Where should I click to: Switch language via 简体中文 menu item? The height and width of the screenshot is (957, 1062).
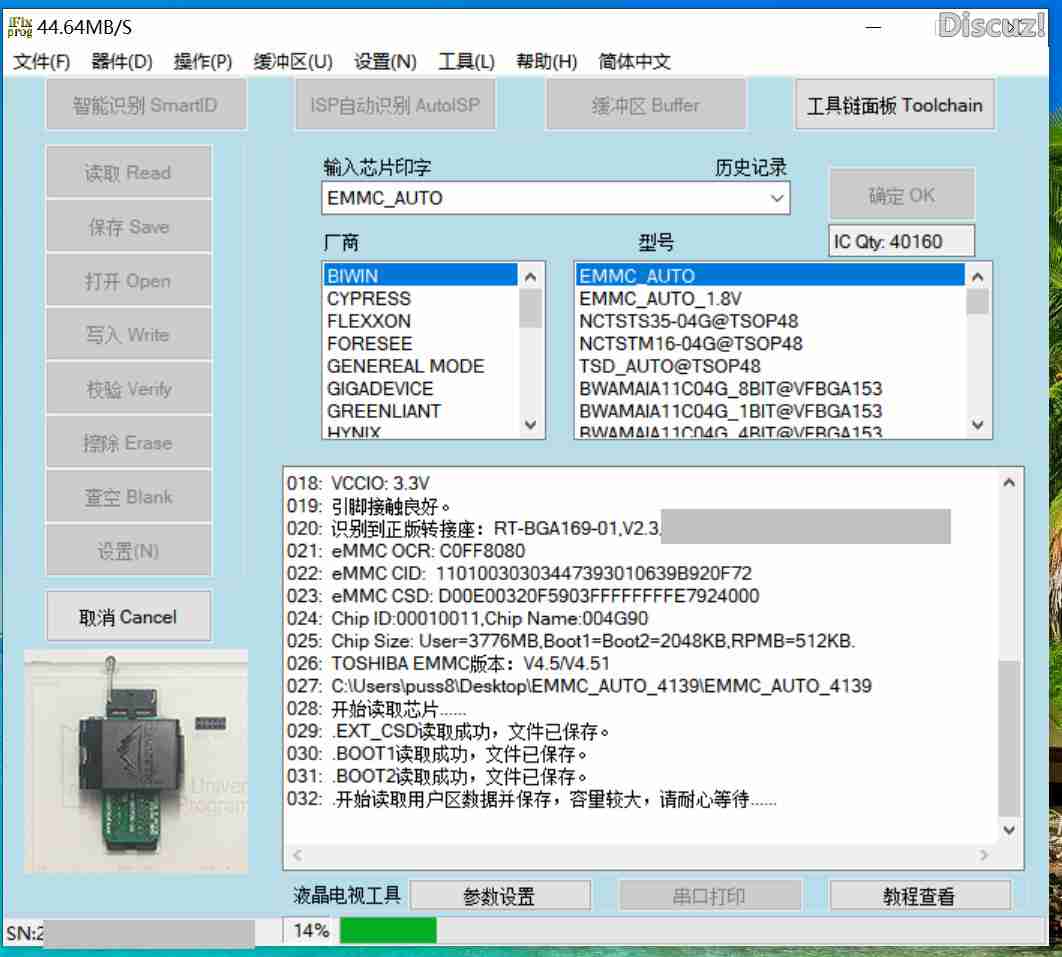coord(633,61)
